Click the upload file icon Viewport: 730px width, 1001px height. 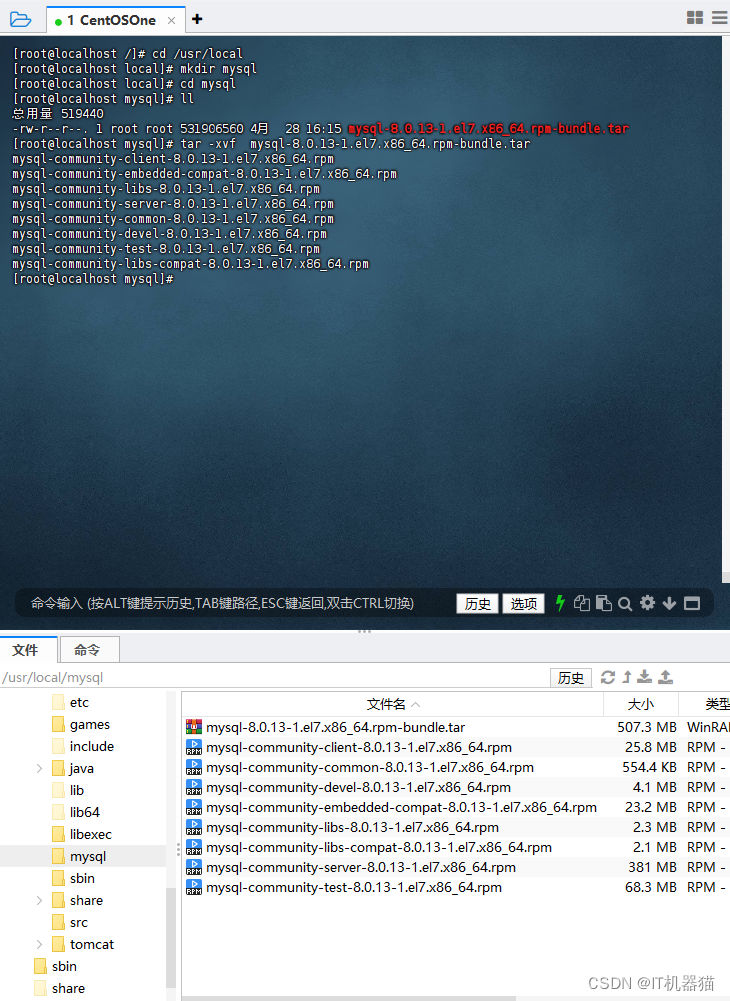point(665,677)
